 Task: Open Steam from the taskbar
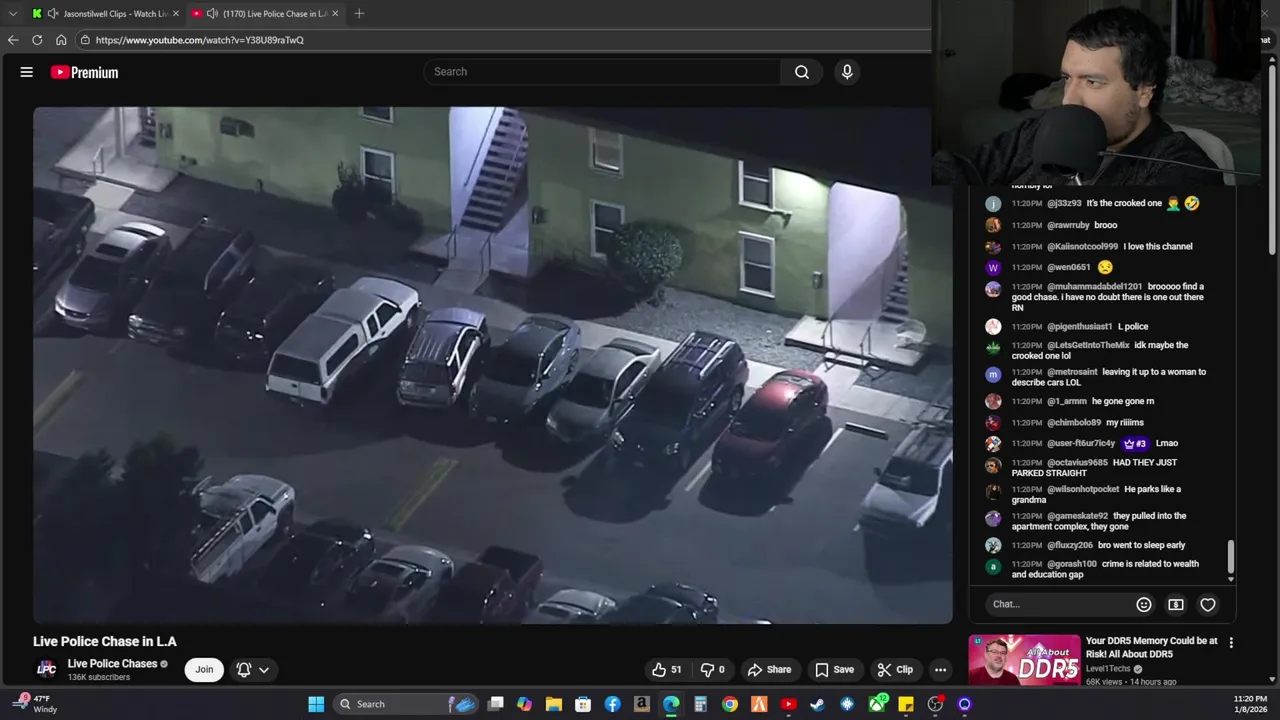coord(818,704)
